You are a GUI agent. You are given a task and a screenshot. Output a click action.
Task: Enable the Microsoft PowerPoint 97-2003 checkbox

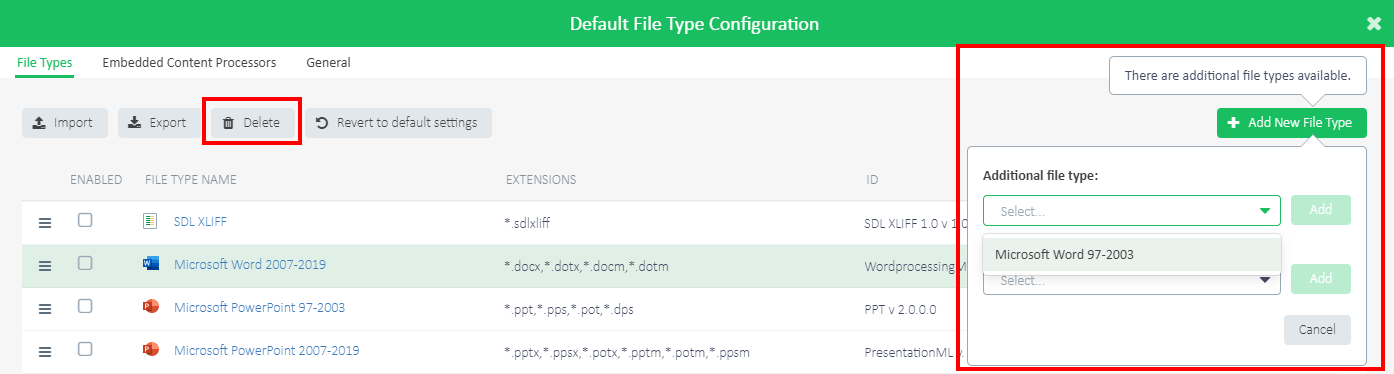(x=86, y=306)
